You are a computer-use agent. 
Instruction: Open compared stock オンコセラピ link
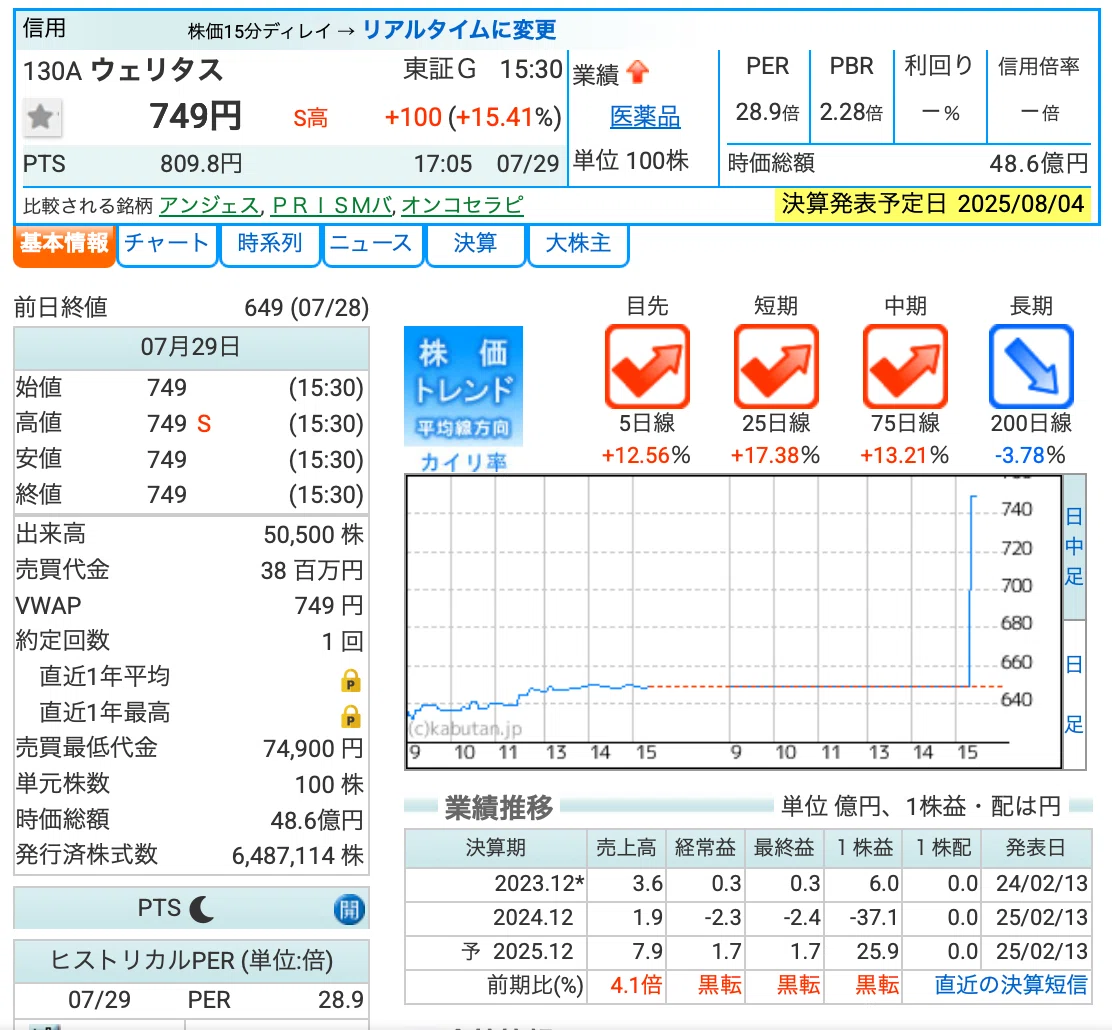coord(462,206)
